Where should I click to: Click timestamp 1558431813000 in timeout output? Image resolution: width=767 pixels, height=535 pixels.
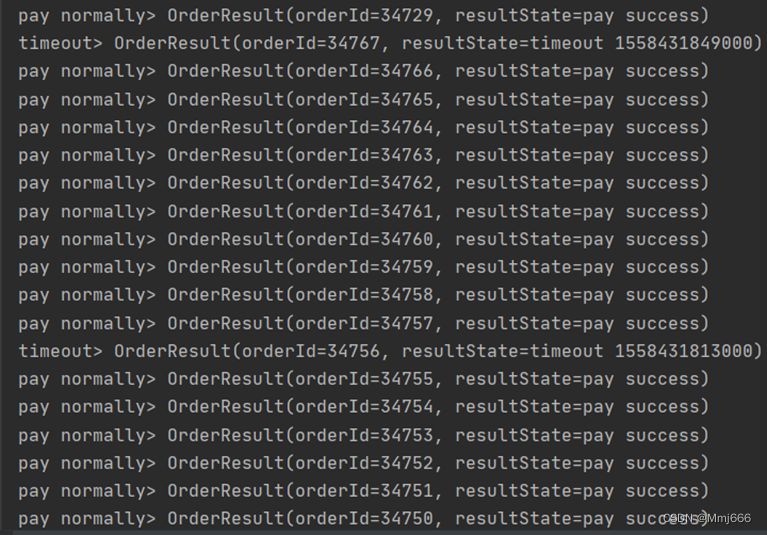(x=684, y=351)
